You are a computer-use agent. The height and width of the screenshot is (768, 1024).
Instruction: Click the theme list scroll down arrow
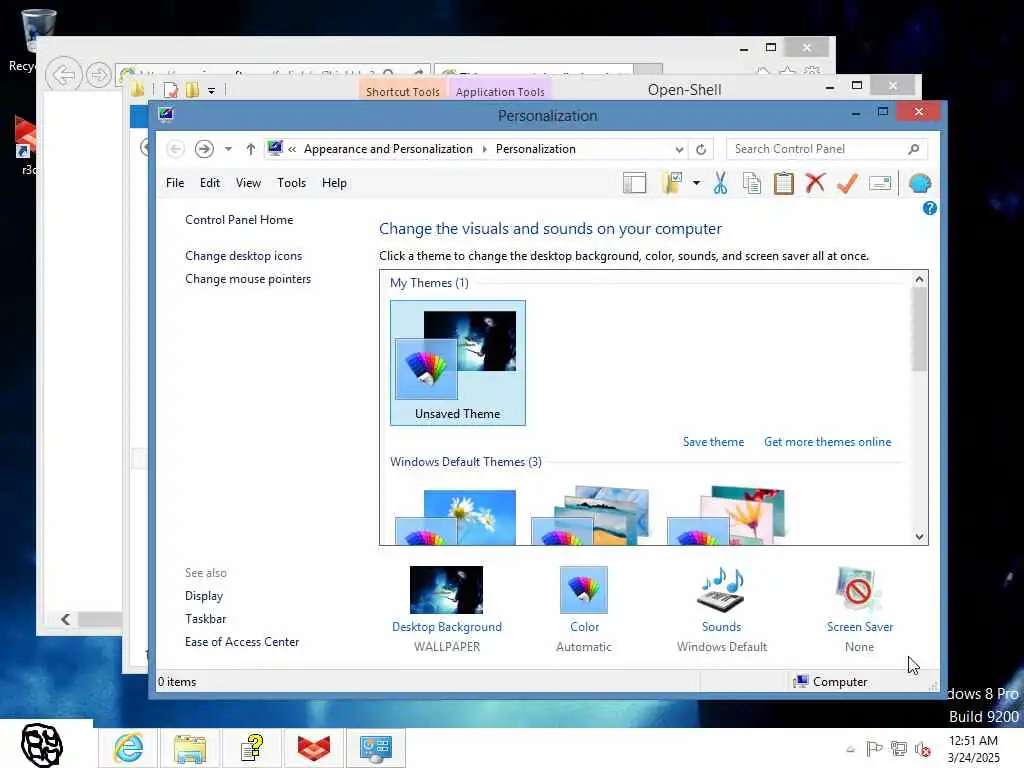(x=920, y=537)
